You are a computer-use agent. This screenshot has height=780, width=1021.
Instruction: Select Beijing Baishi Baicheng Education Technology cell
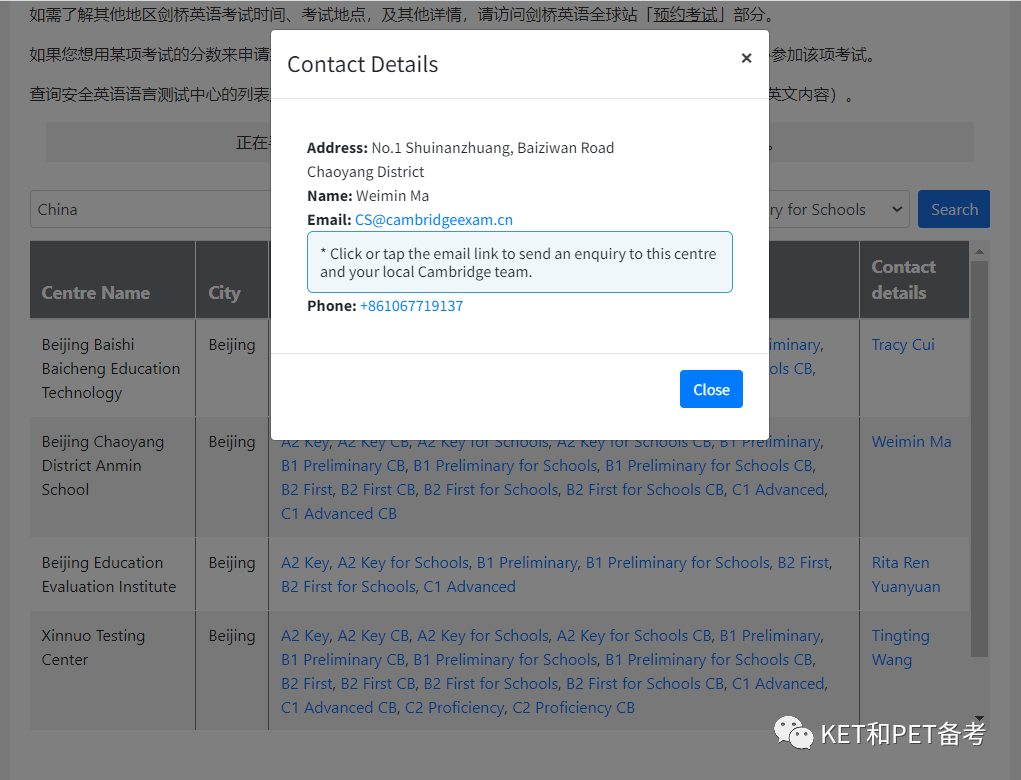[113, 369]
